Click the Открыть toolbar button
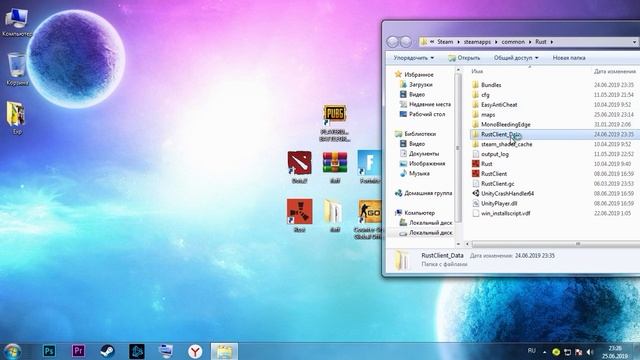Viewport: 640px width, 360px height. pos(464,58)
